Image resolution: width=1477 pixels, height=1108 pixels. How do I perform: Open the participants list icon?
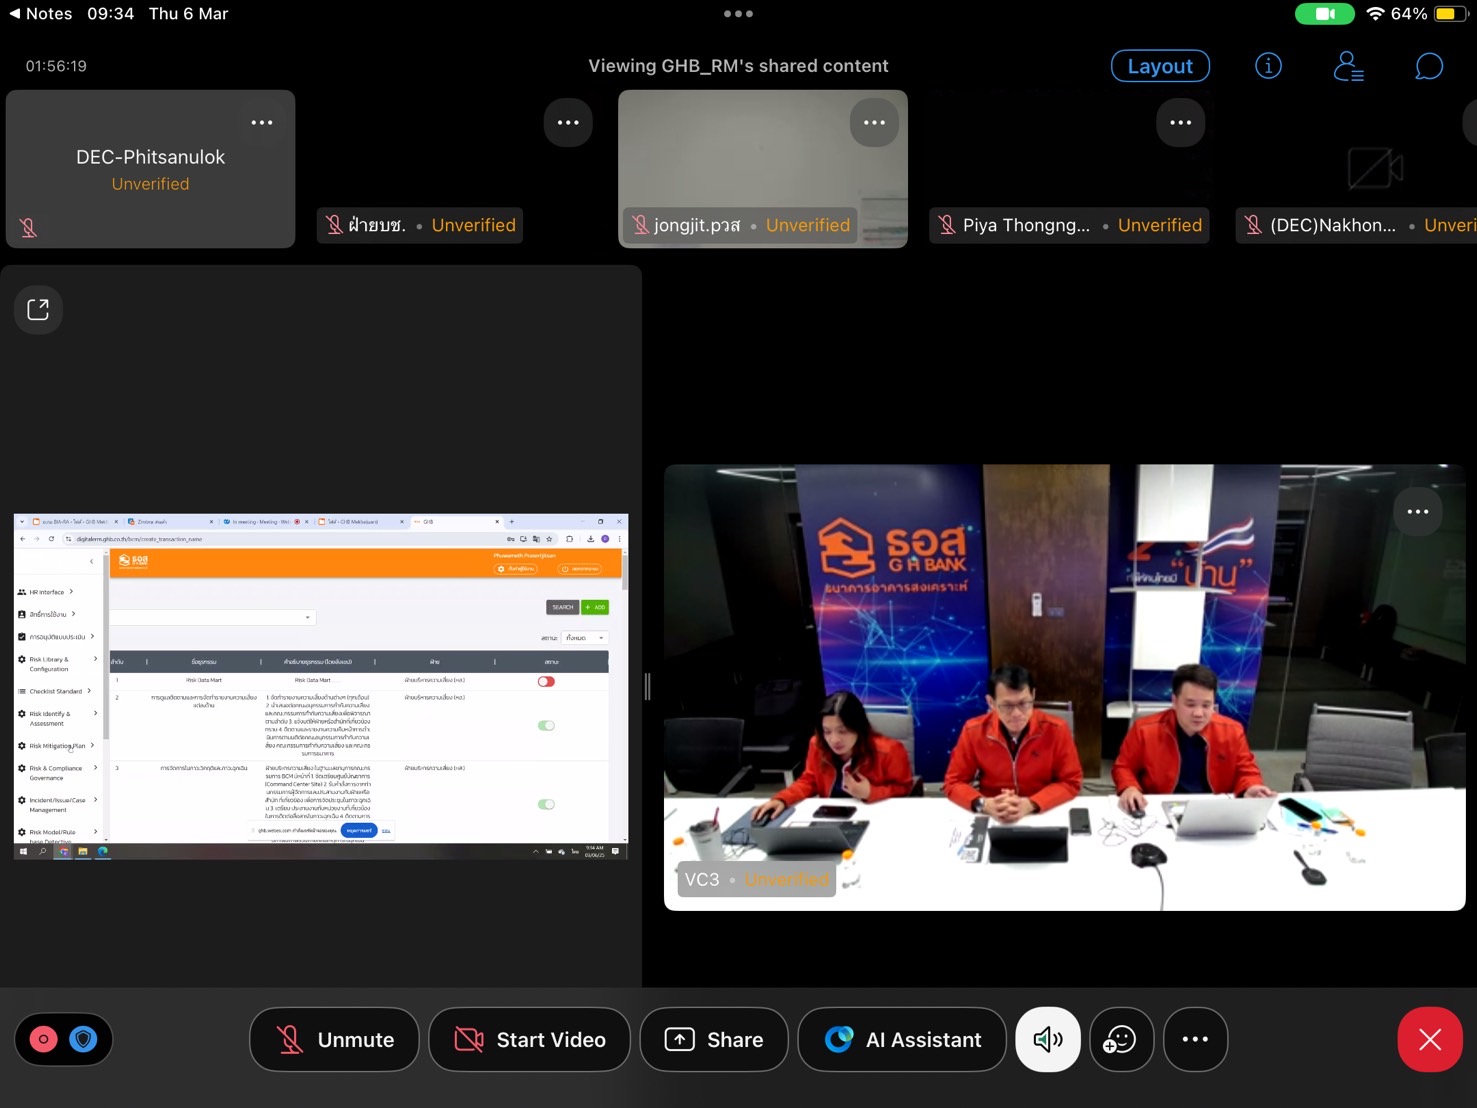point(1348,66)
